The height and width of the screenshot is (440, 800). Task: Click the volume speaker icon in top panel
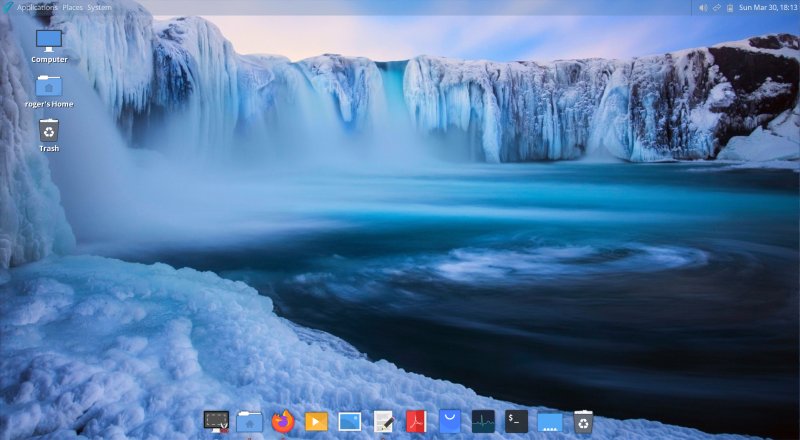(702, 7)
